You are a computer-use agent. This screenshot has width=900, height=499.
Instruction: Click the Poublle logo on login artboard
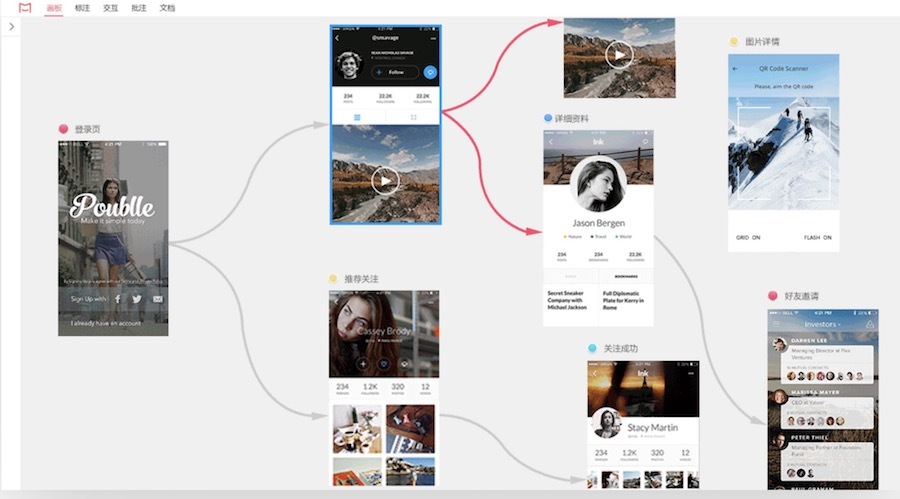pos(112,207)
